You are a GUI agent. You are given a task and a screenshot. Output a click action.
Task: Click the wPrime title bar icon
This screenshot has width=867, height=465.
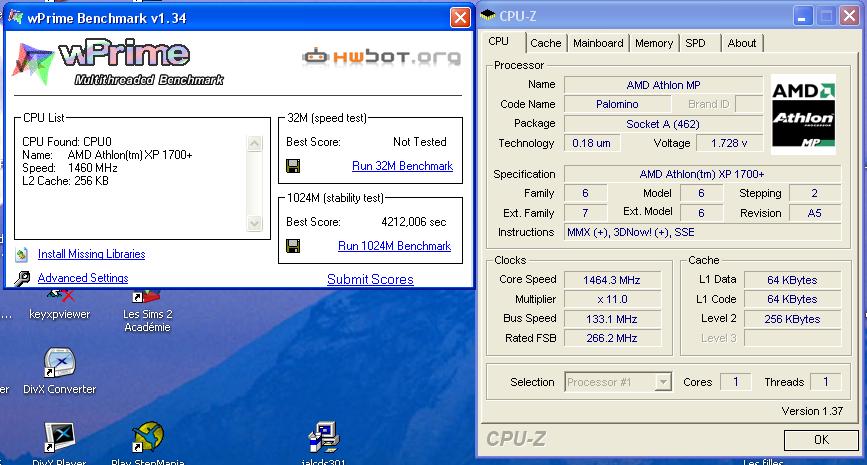15,17
